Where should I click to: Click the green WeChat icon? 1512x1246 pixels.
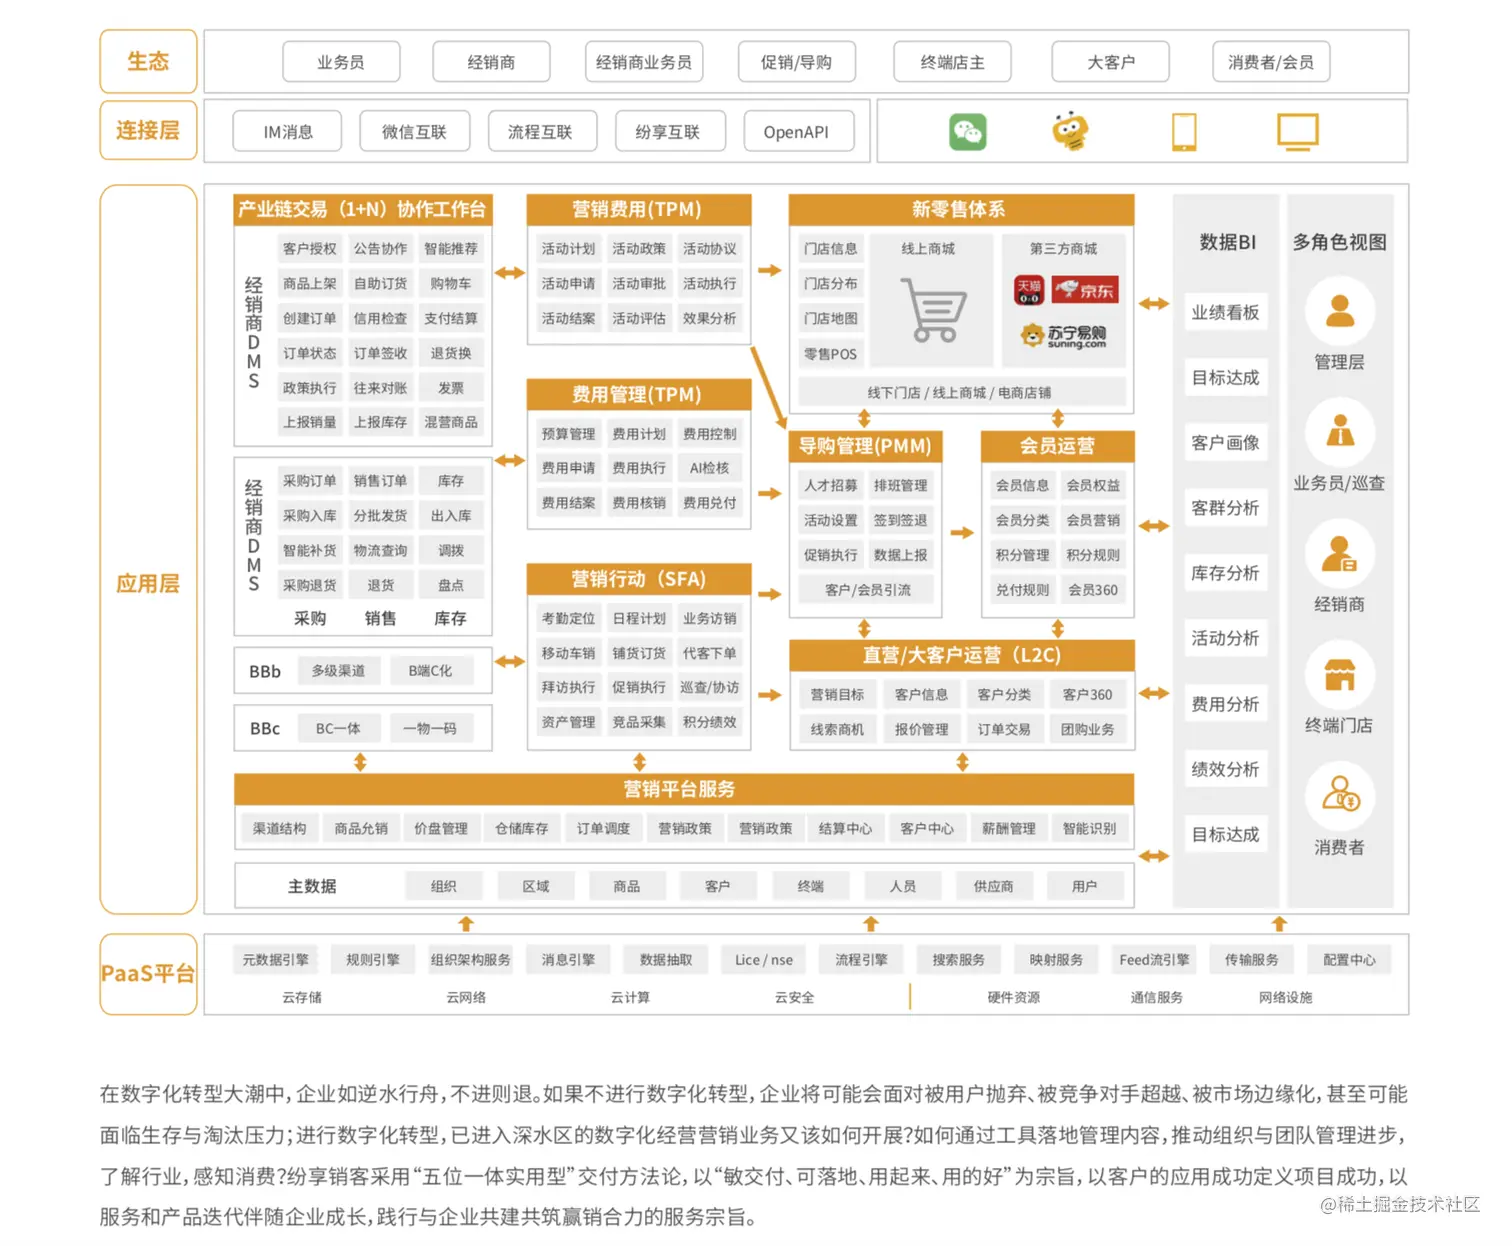click(x=967, y=131)
